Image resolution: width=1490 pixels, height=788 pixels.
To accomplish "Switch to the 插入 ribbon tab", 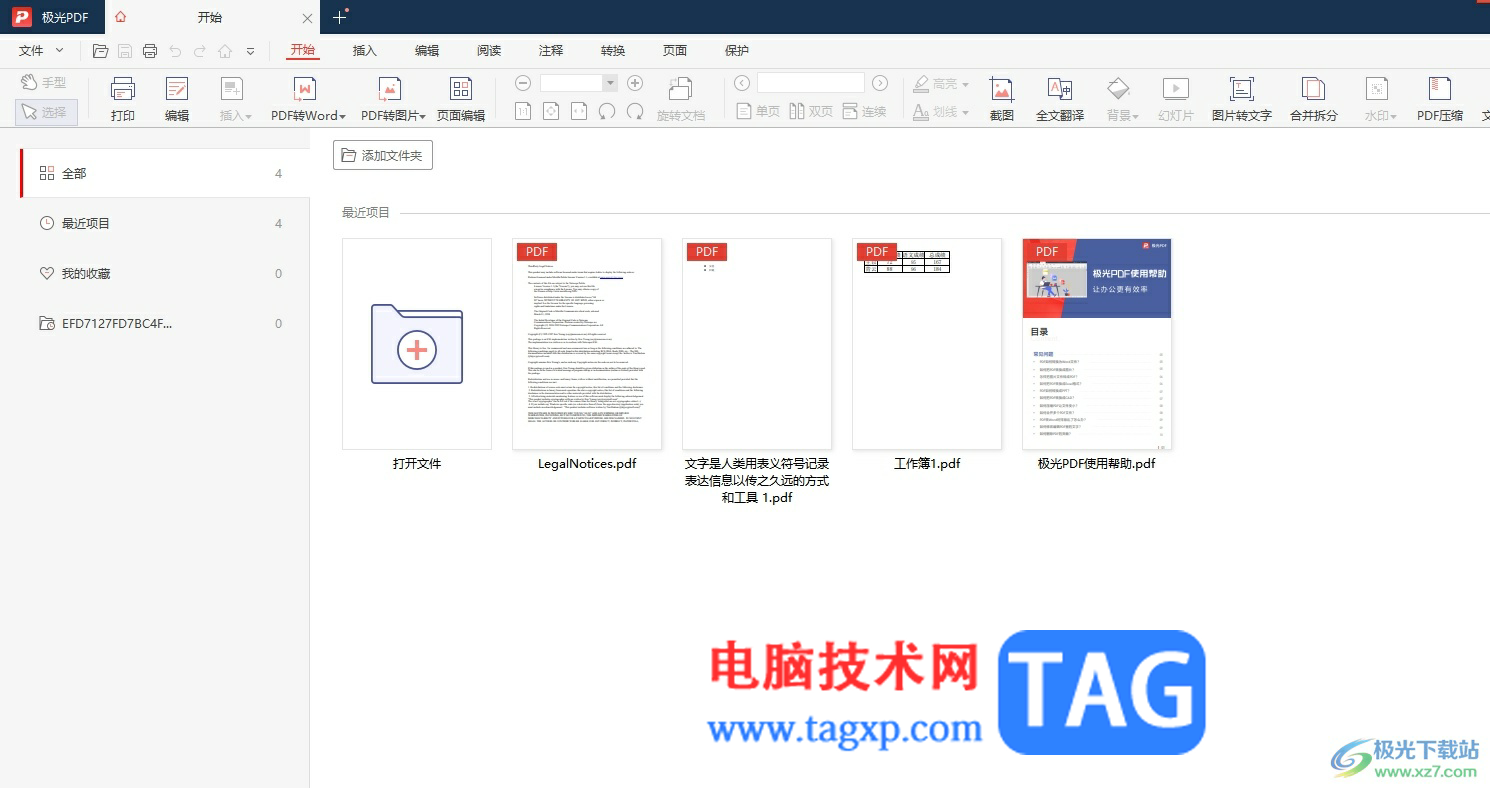I will [x=365, y=51].
